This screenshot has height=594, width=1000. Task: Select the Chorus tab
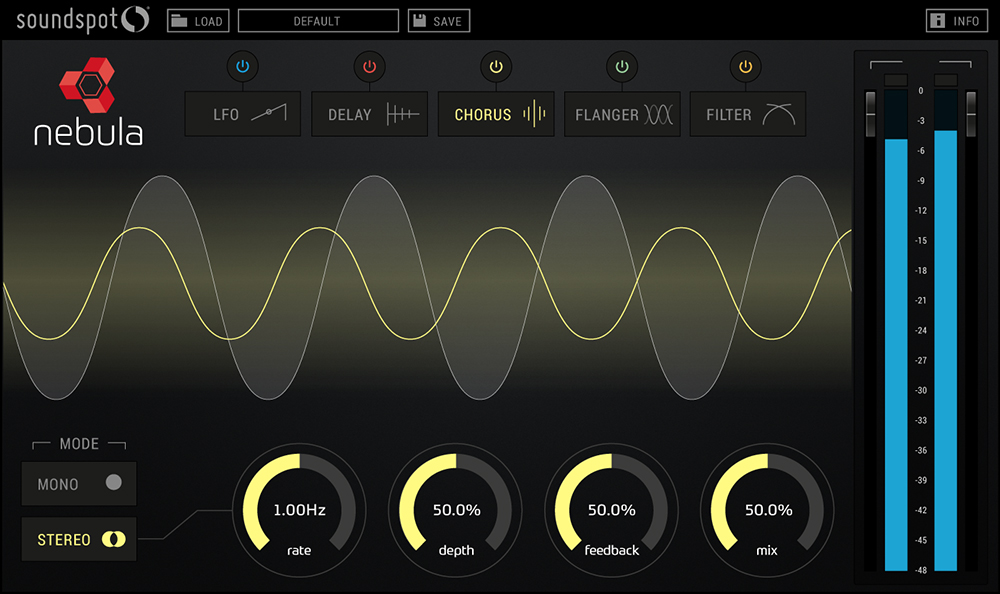(x=496, y=114)
